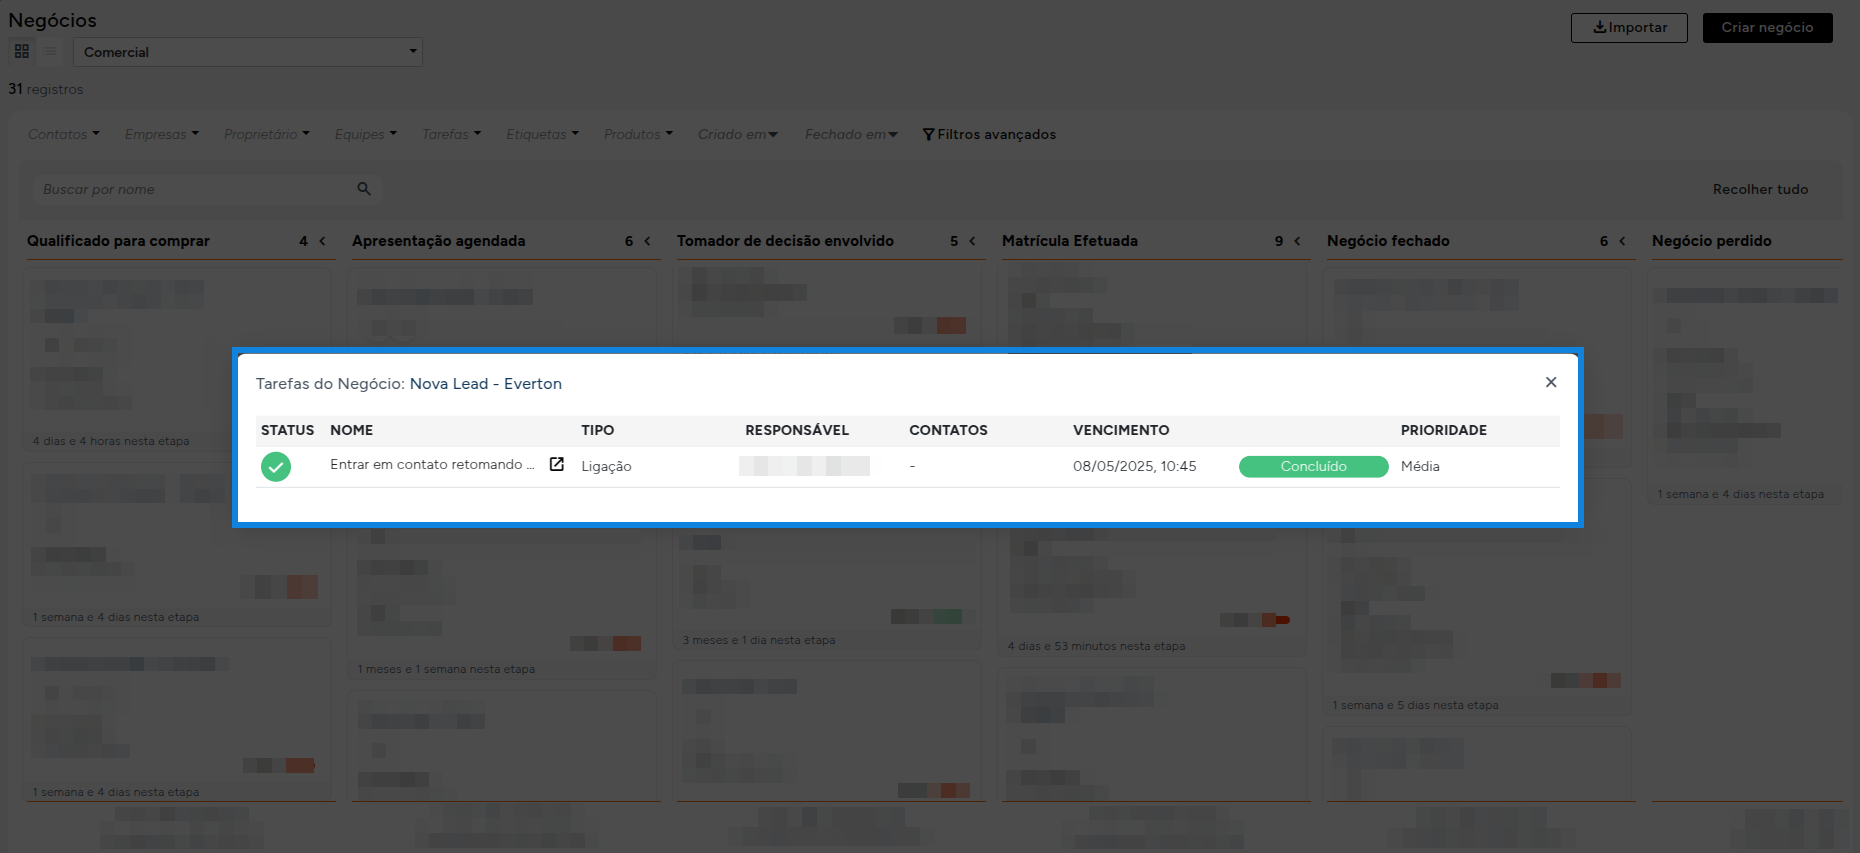Open Filtros avançados

(x=989, y=134)
